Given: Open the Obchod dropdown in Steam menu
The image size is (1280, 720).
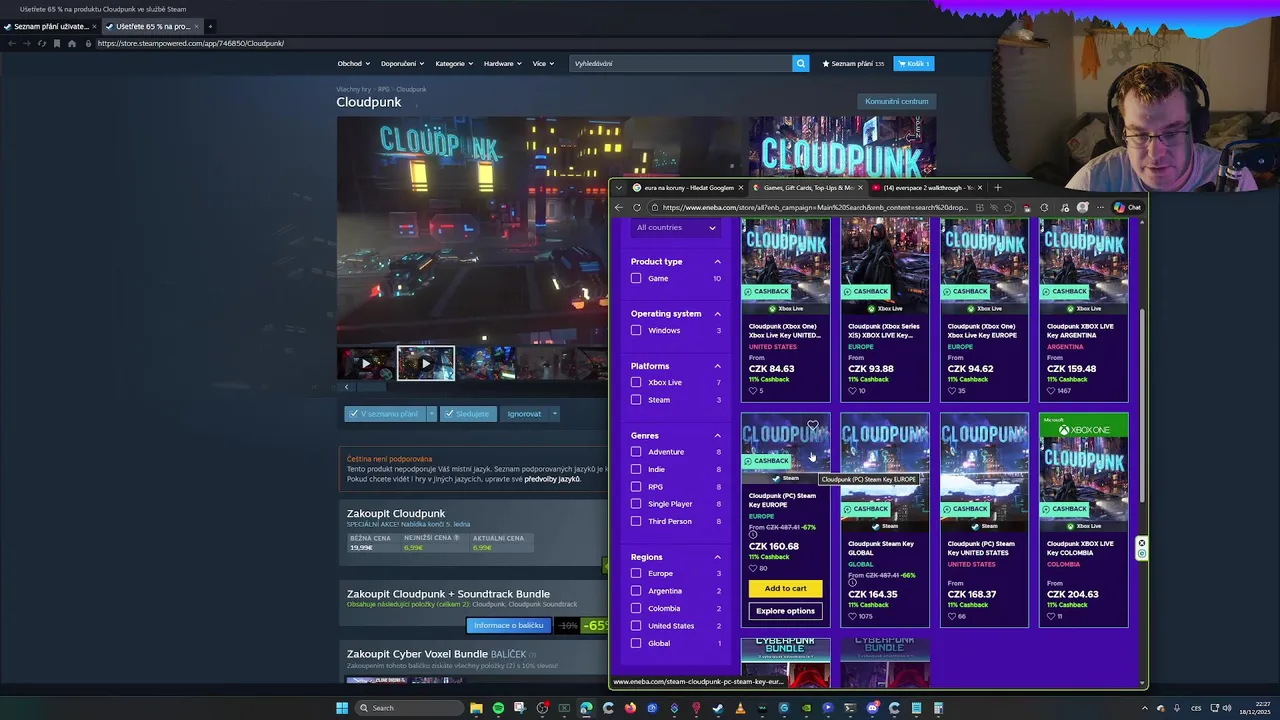Looking at the screenshot, I should [x=353, y=63].
